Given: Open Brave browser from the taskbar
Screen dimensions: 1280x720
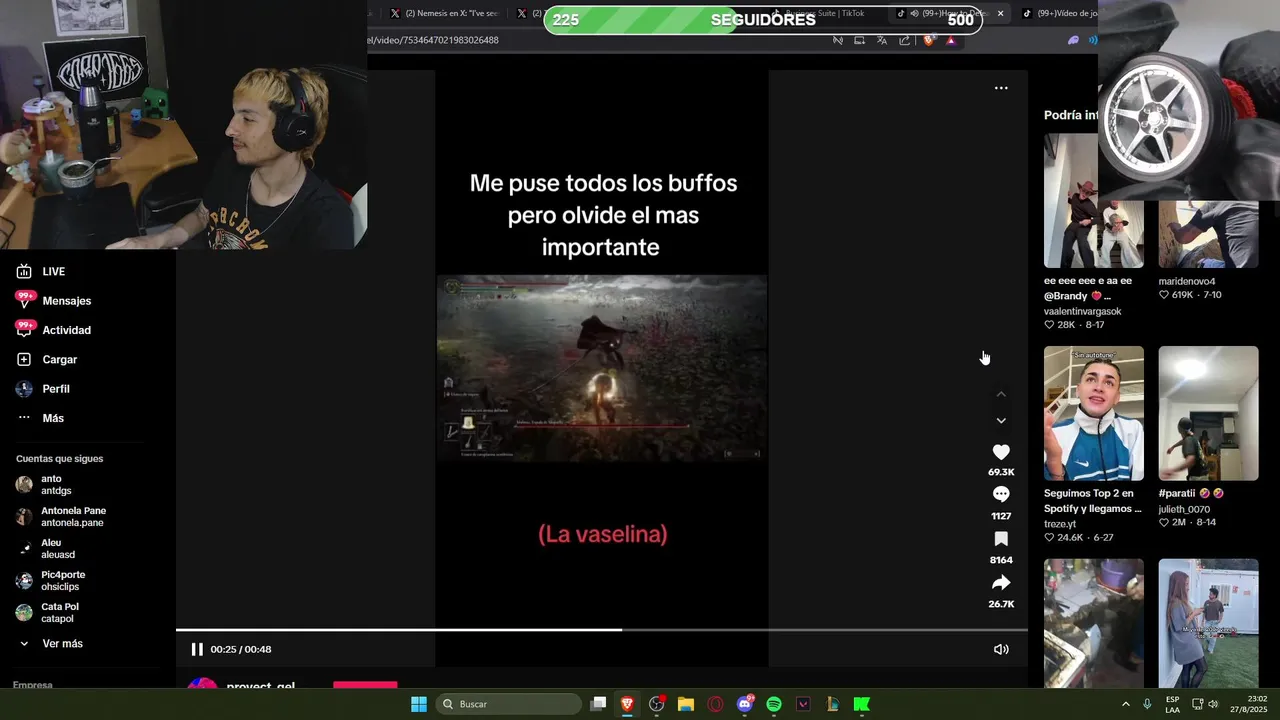Looking at the screenshot, I should click(x=627, y=704).
